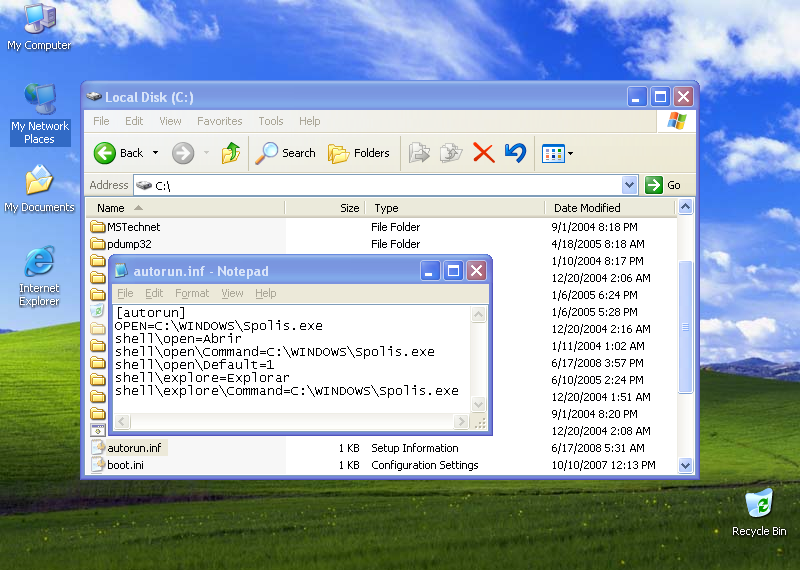Sort by the Date Modified column header
This screenshot has height=570, width=800.
coord(610,208)
